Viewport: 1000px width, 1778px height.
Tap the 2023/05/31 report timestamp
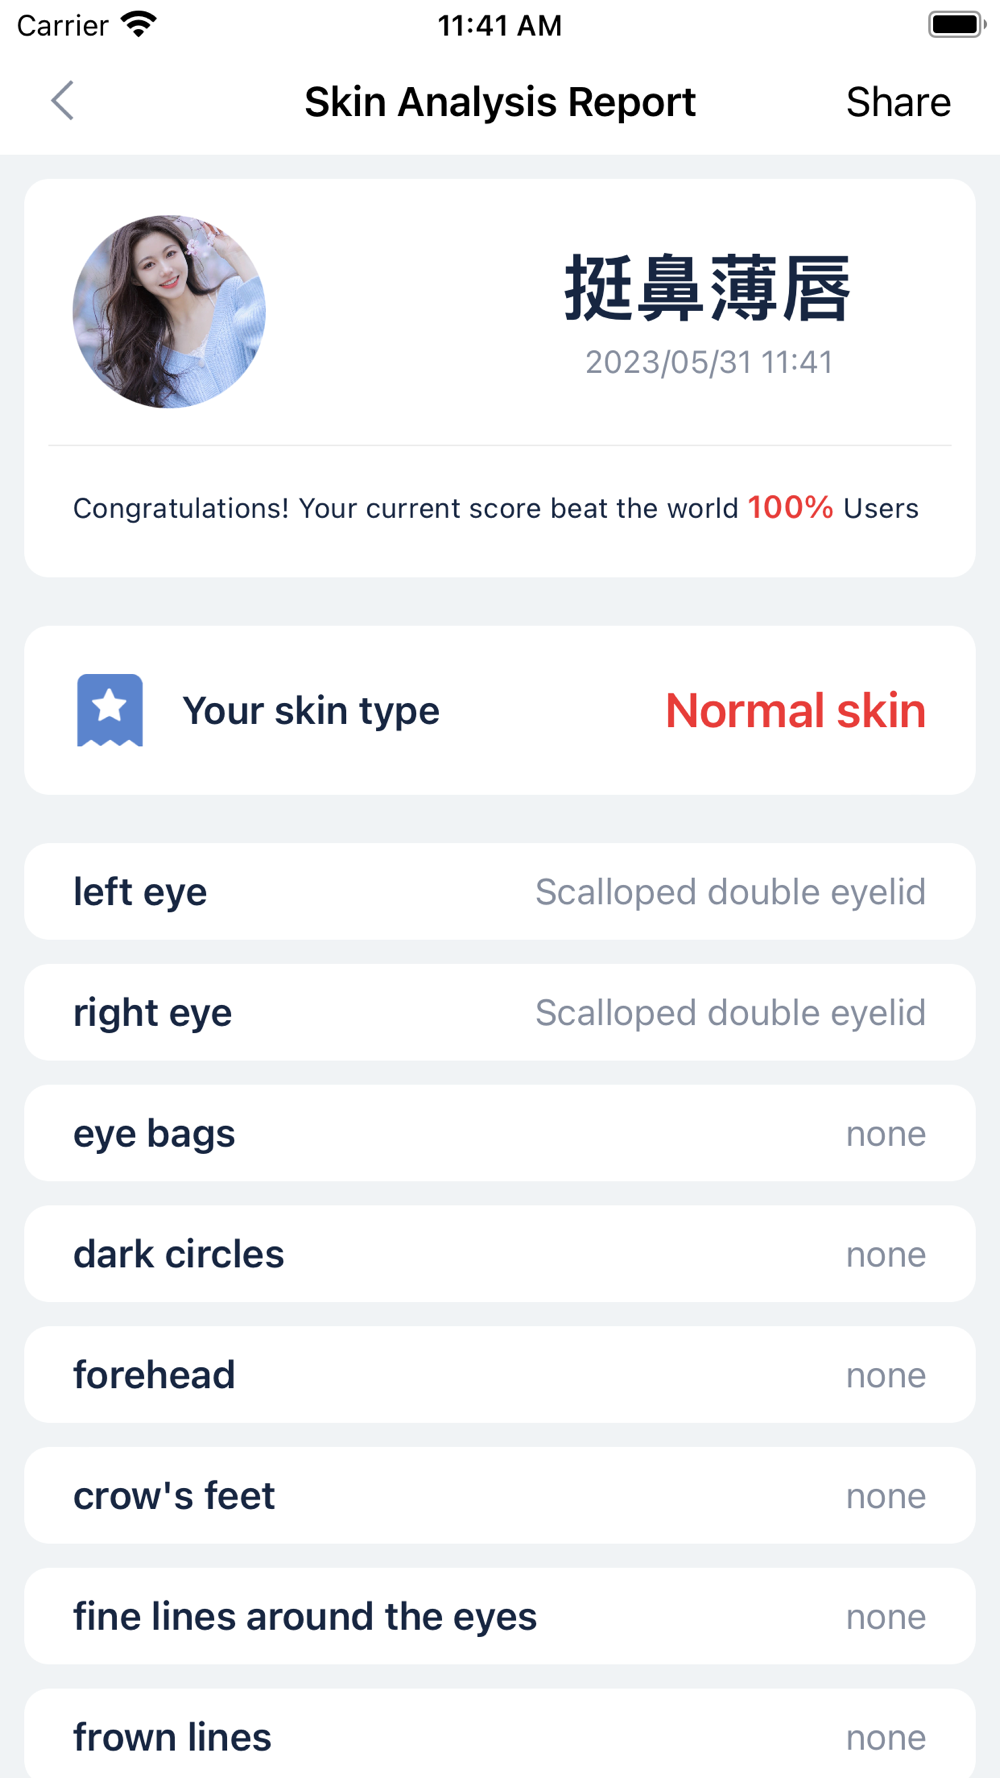click(x=708, y=362)
